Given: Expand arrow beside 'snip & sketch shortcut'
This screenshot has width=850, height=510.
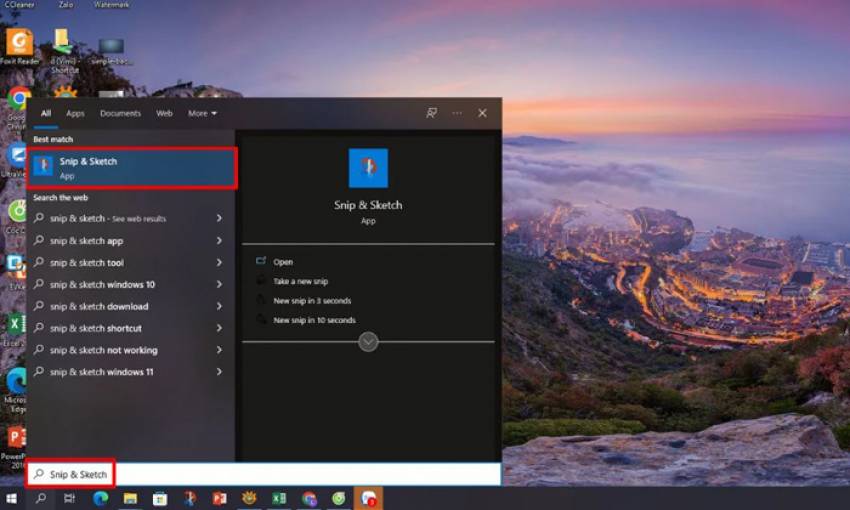Looking at the screenshot, I should click(x=219, y=328).
